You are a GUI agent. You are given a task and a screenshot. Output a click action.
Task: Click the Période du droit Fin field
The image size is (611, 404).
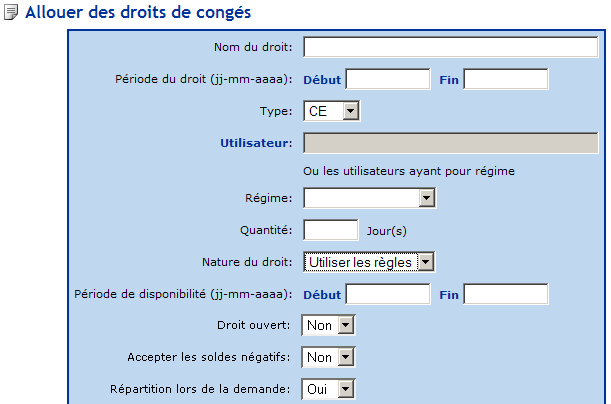pos(505,79)
